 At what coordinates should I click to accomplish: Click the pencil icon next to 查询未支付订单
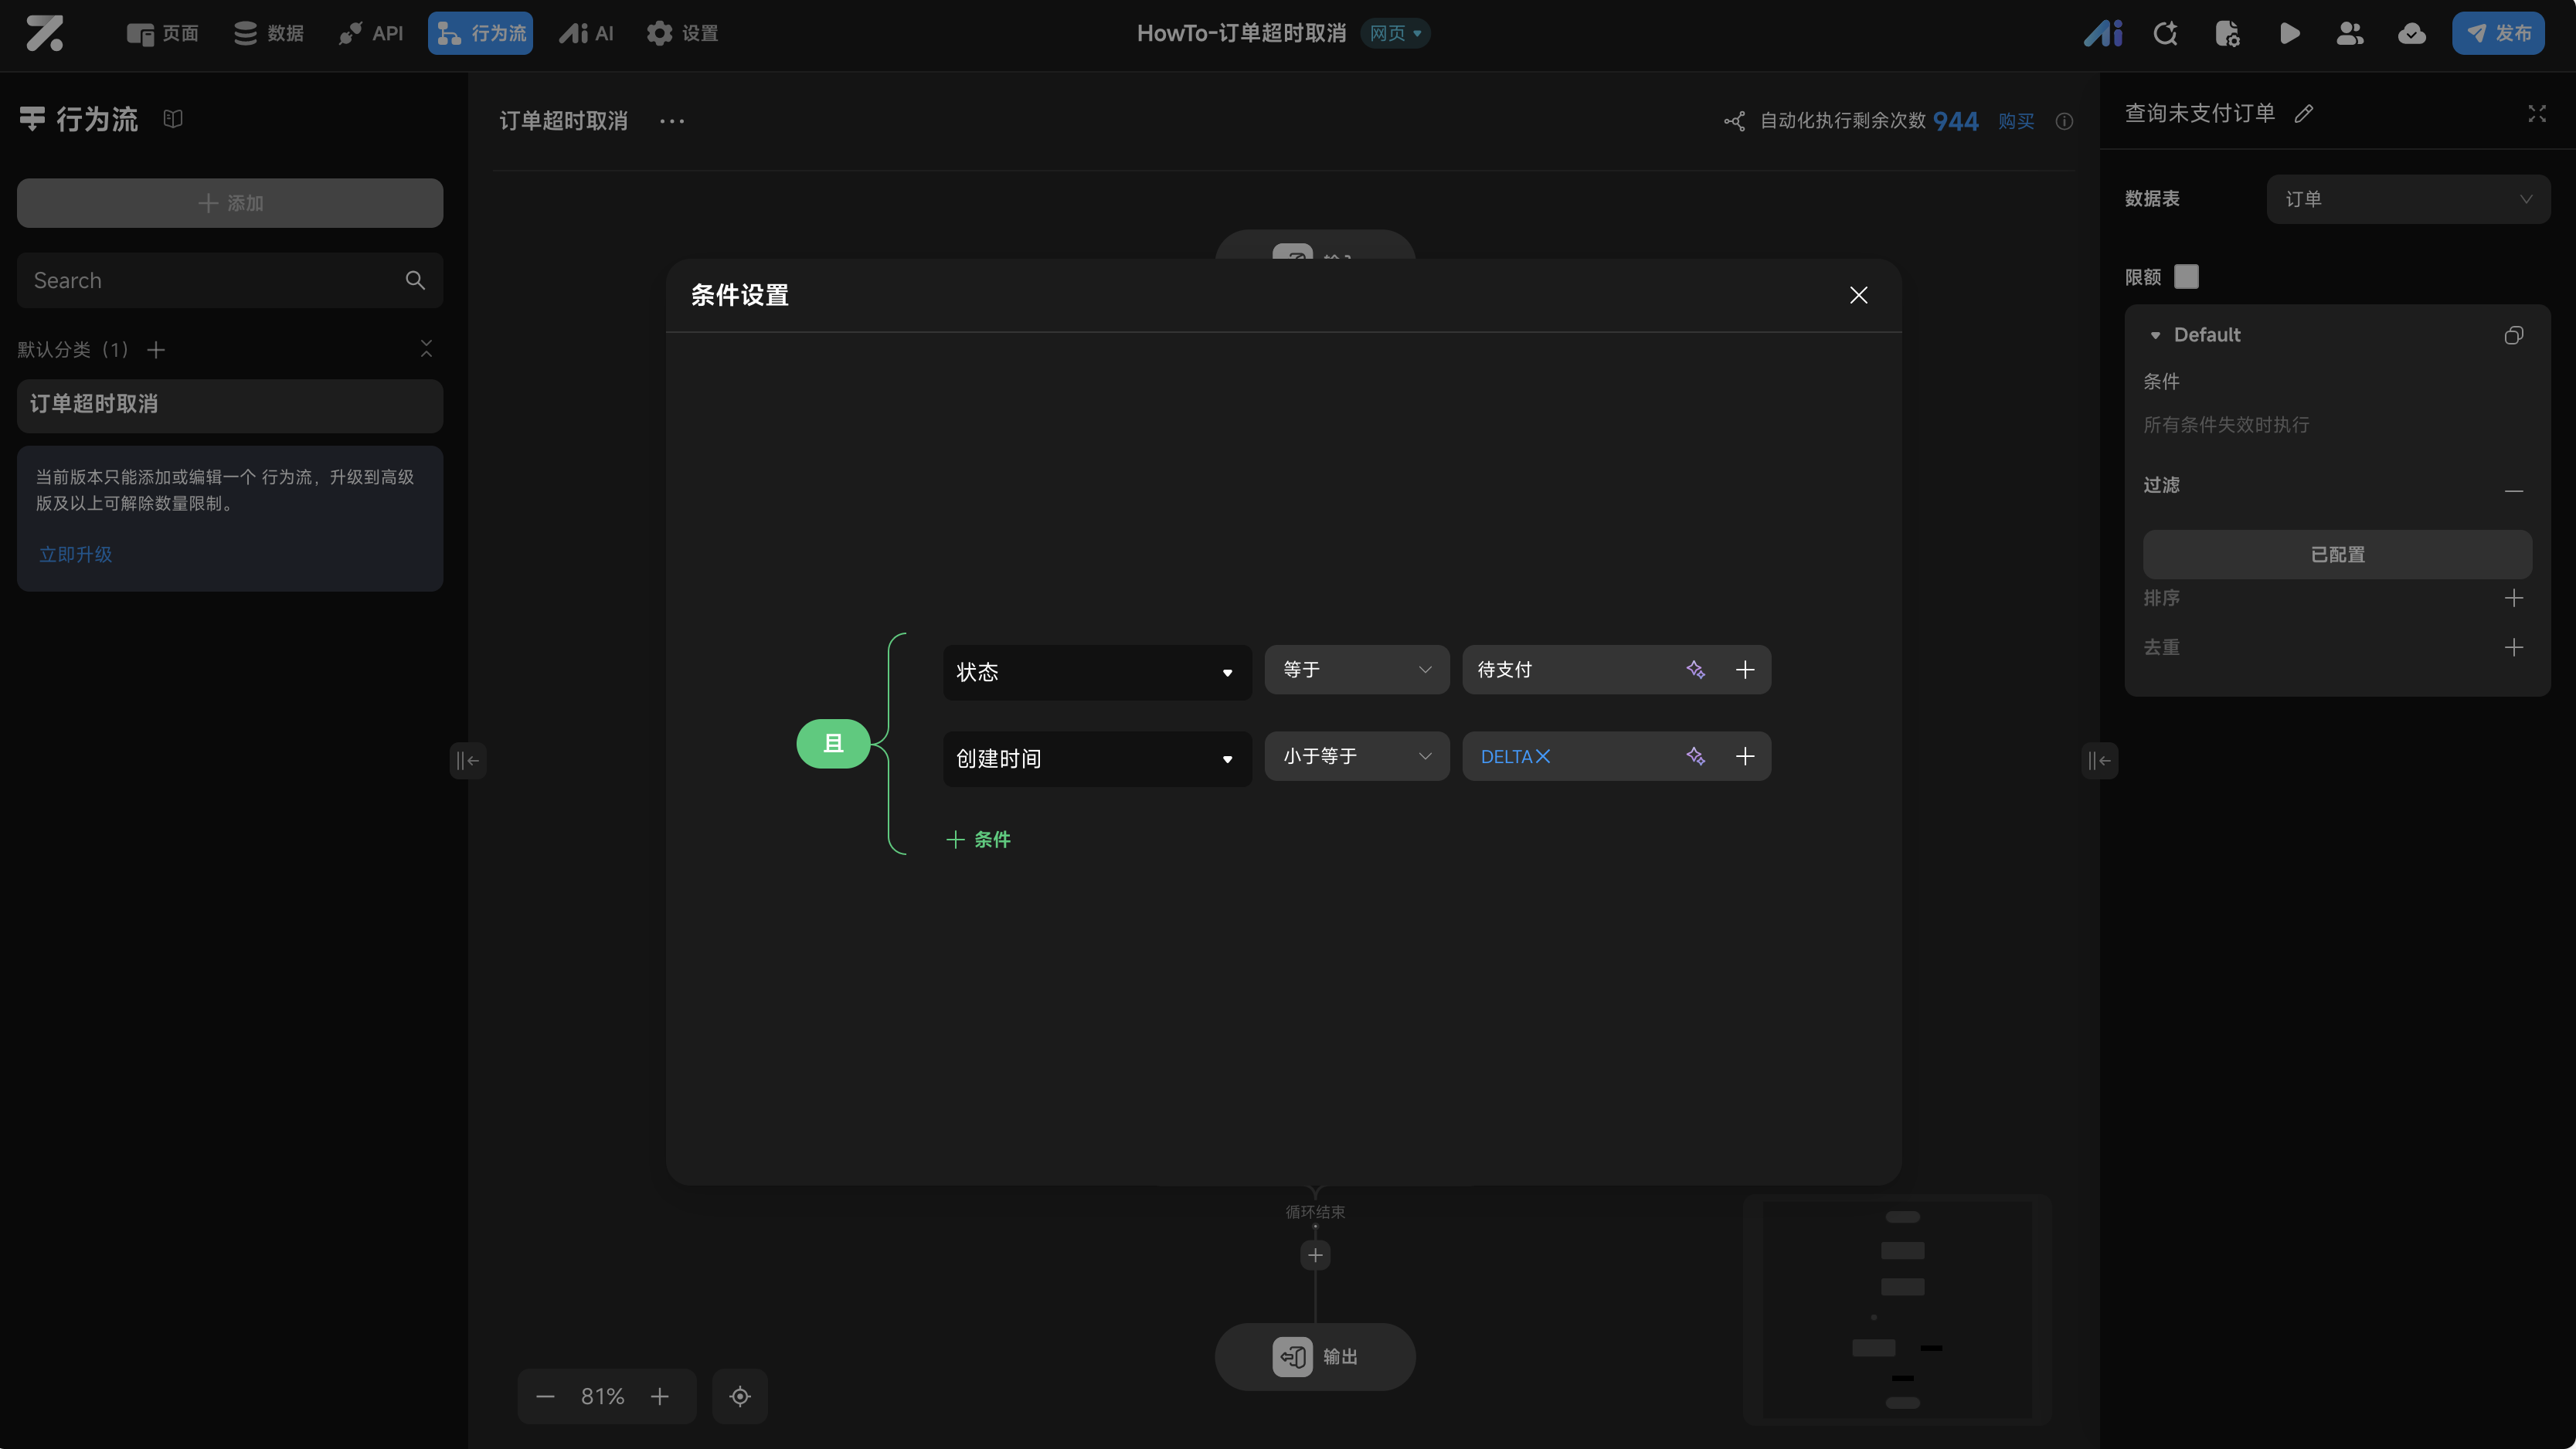pyautogui.click(x=2304, y=114)
